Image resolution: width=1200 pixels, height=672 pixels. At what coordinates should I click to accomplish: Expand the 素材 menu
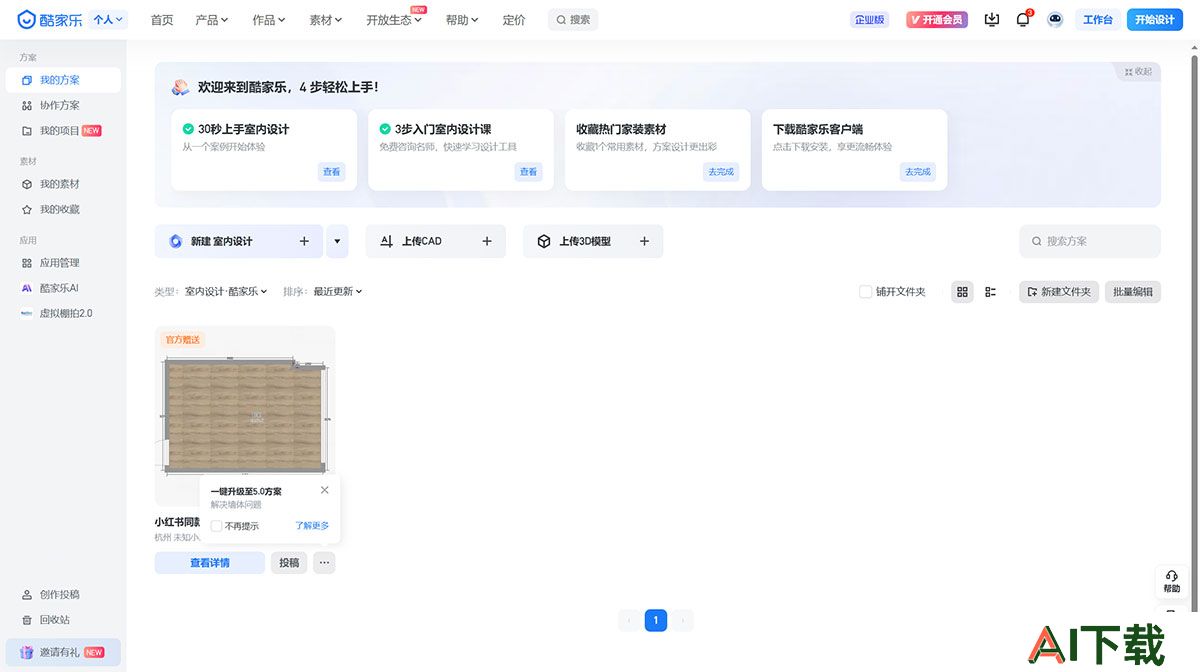[x=325, y=20]
